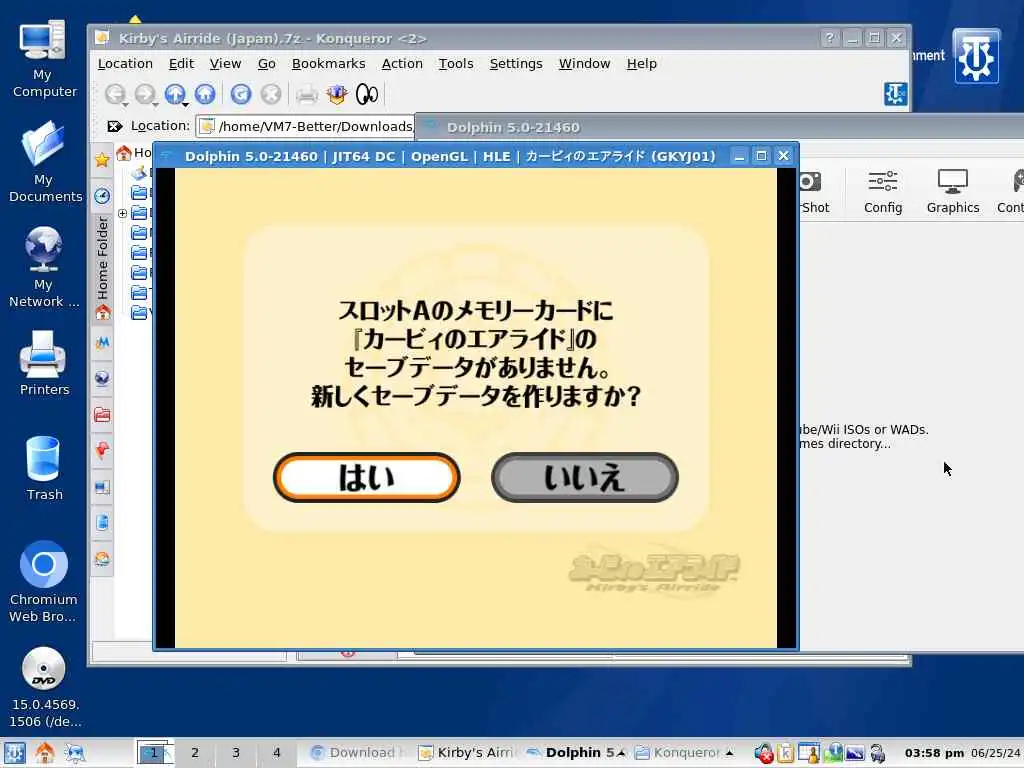Screen dimensions: 1024x768
Task: Open the Location menu
Action: point(125,63)
